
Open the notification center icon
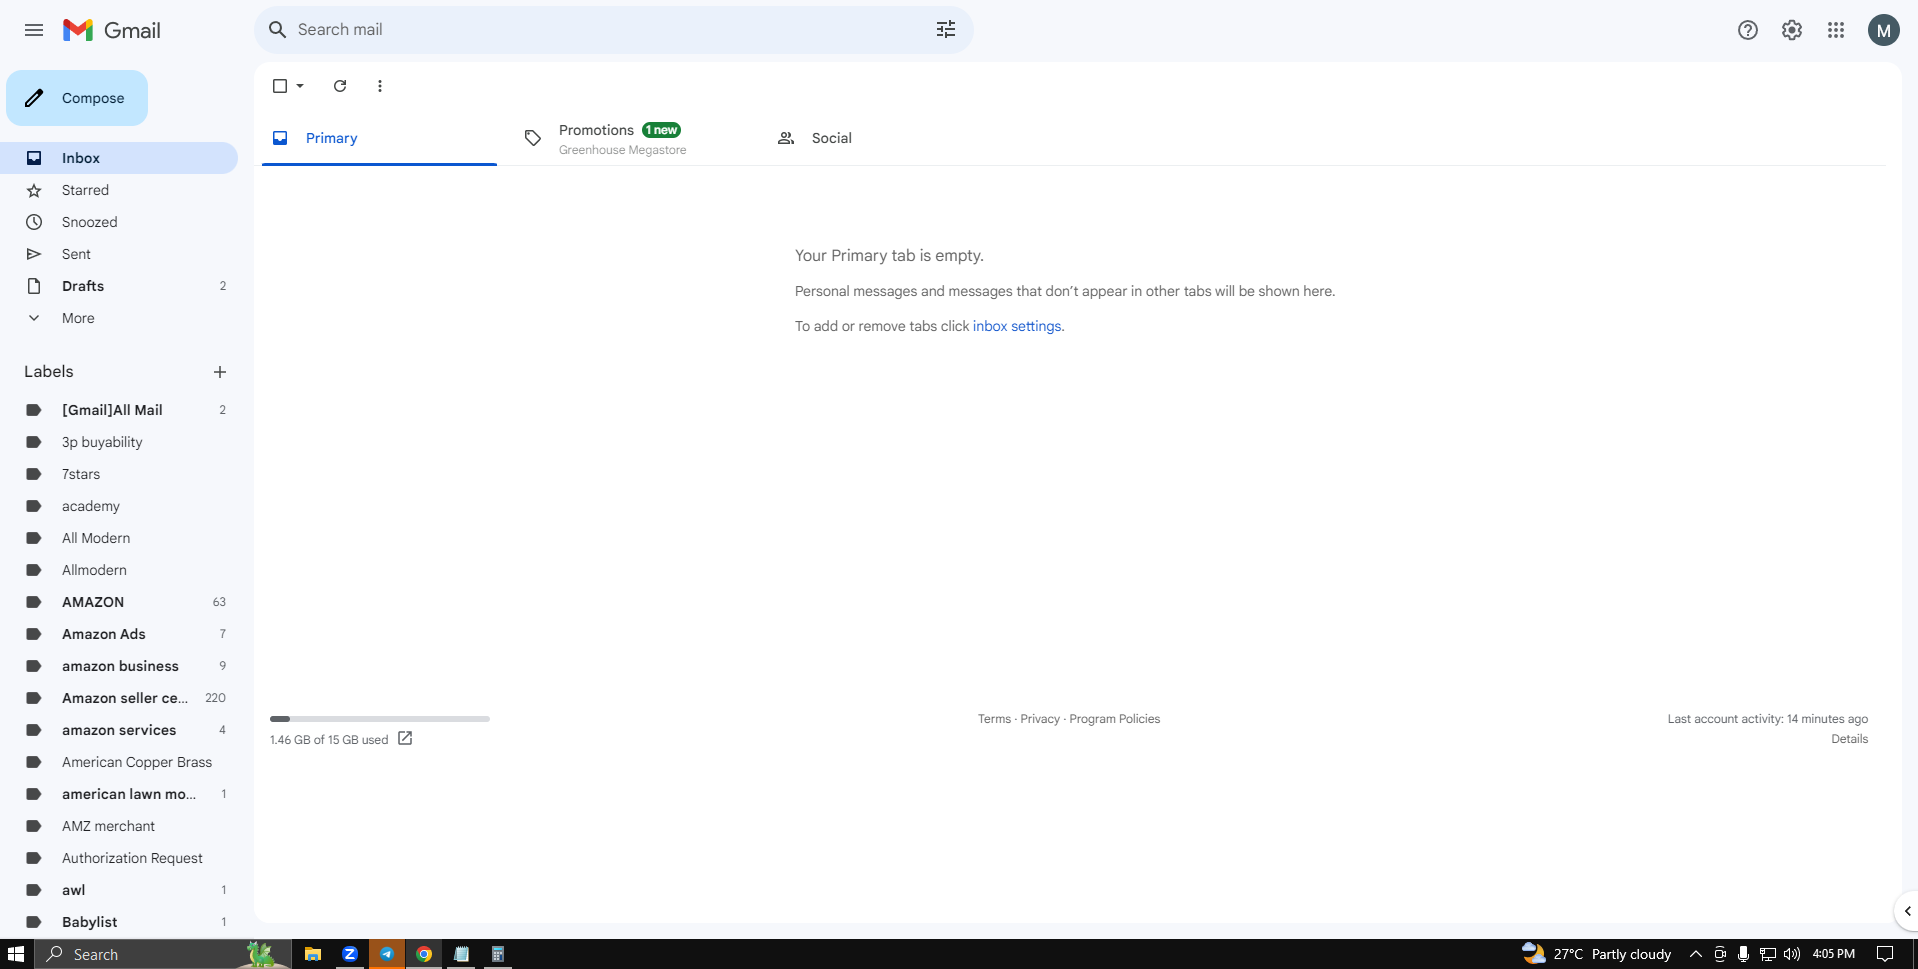(1885, 954)
